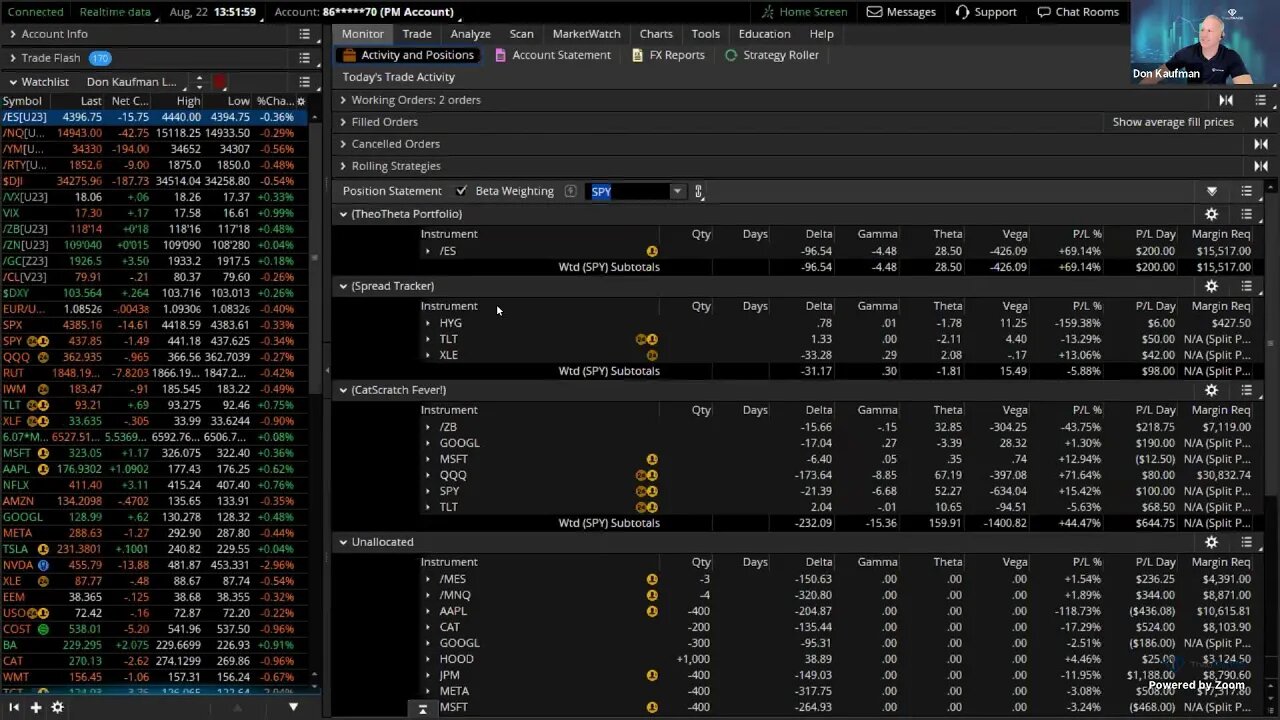Collapse the (Spread Tracker) group
This screenshot has height=720, width=1280.
[x=343, y=286]
